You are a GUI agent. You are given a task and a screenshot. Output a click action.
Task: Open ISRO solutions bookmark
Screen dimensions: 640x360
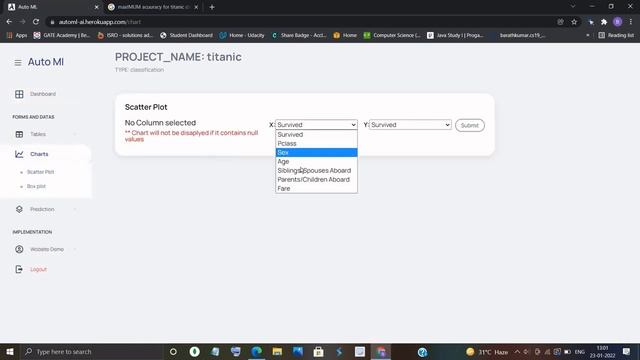125,36
